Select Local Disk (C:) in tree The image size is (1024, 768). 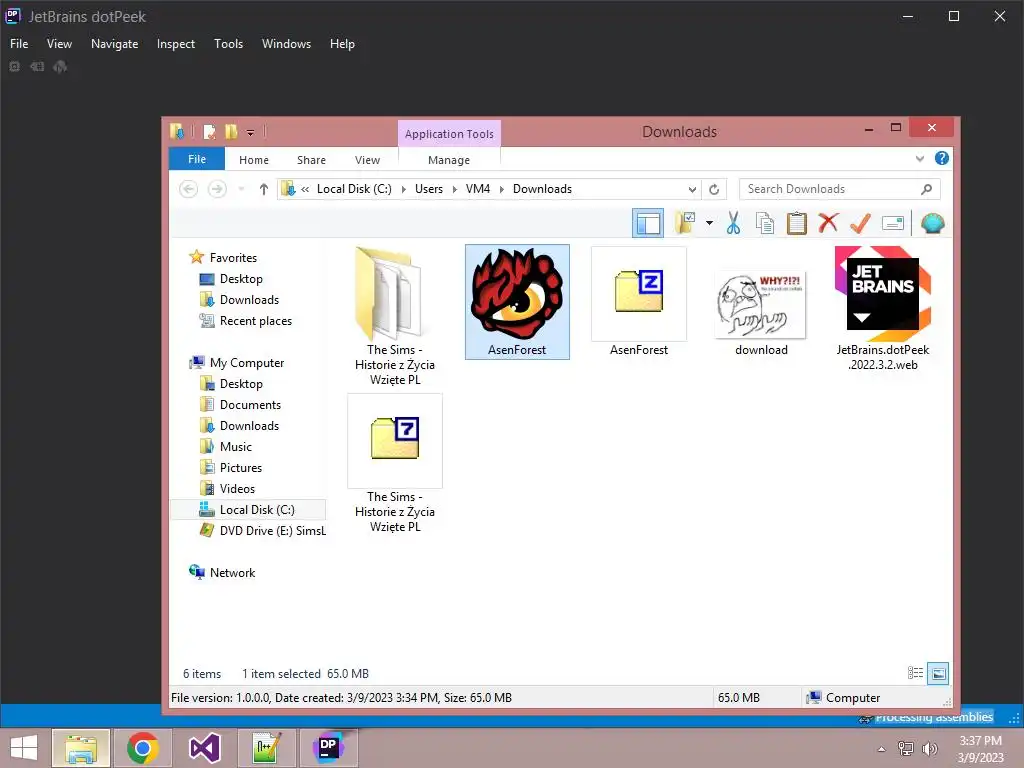tap(248, 509)
